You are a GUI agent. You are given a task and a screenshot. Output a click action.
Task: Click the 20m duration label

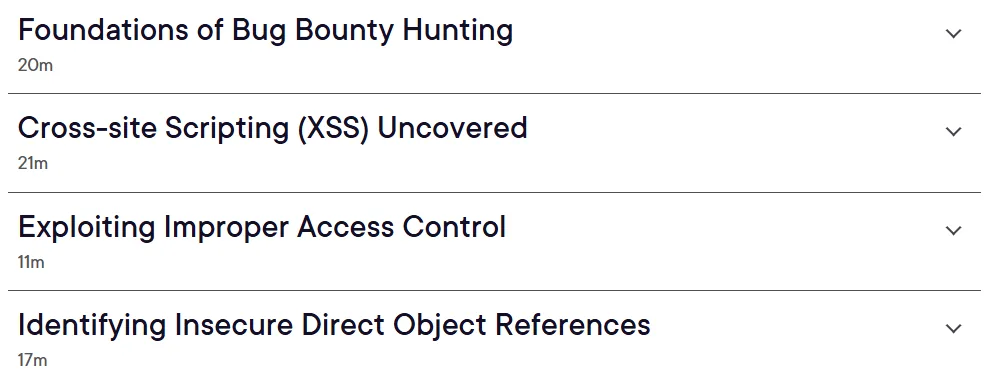(35, 65)
